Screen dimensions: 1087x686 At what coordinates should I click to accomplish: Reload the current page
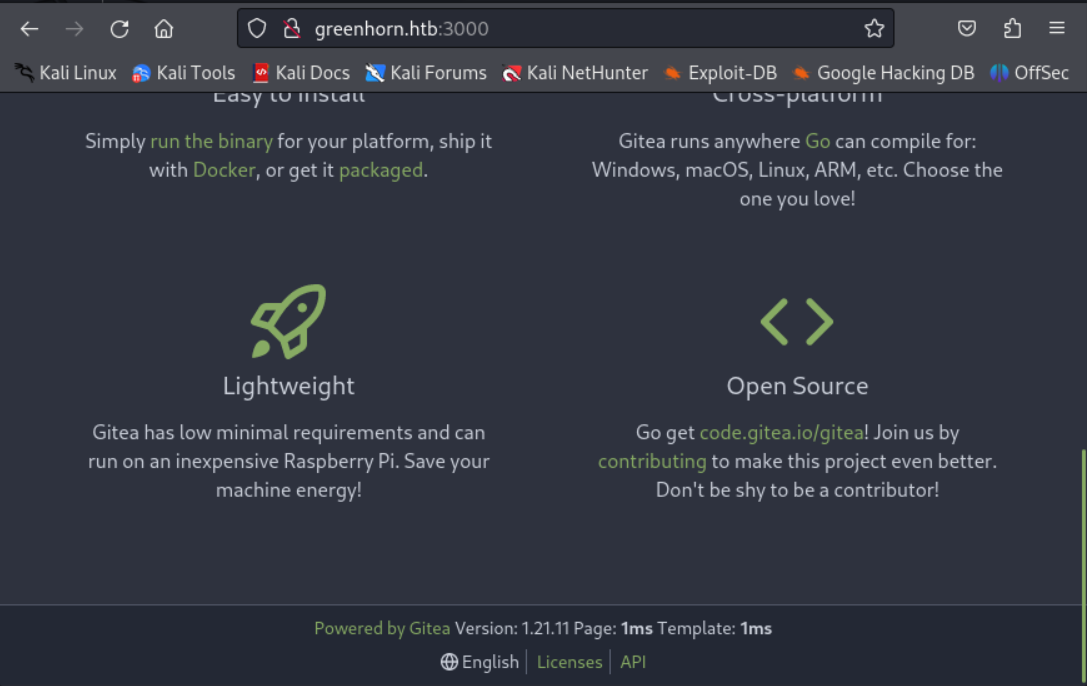point(119,29)
